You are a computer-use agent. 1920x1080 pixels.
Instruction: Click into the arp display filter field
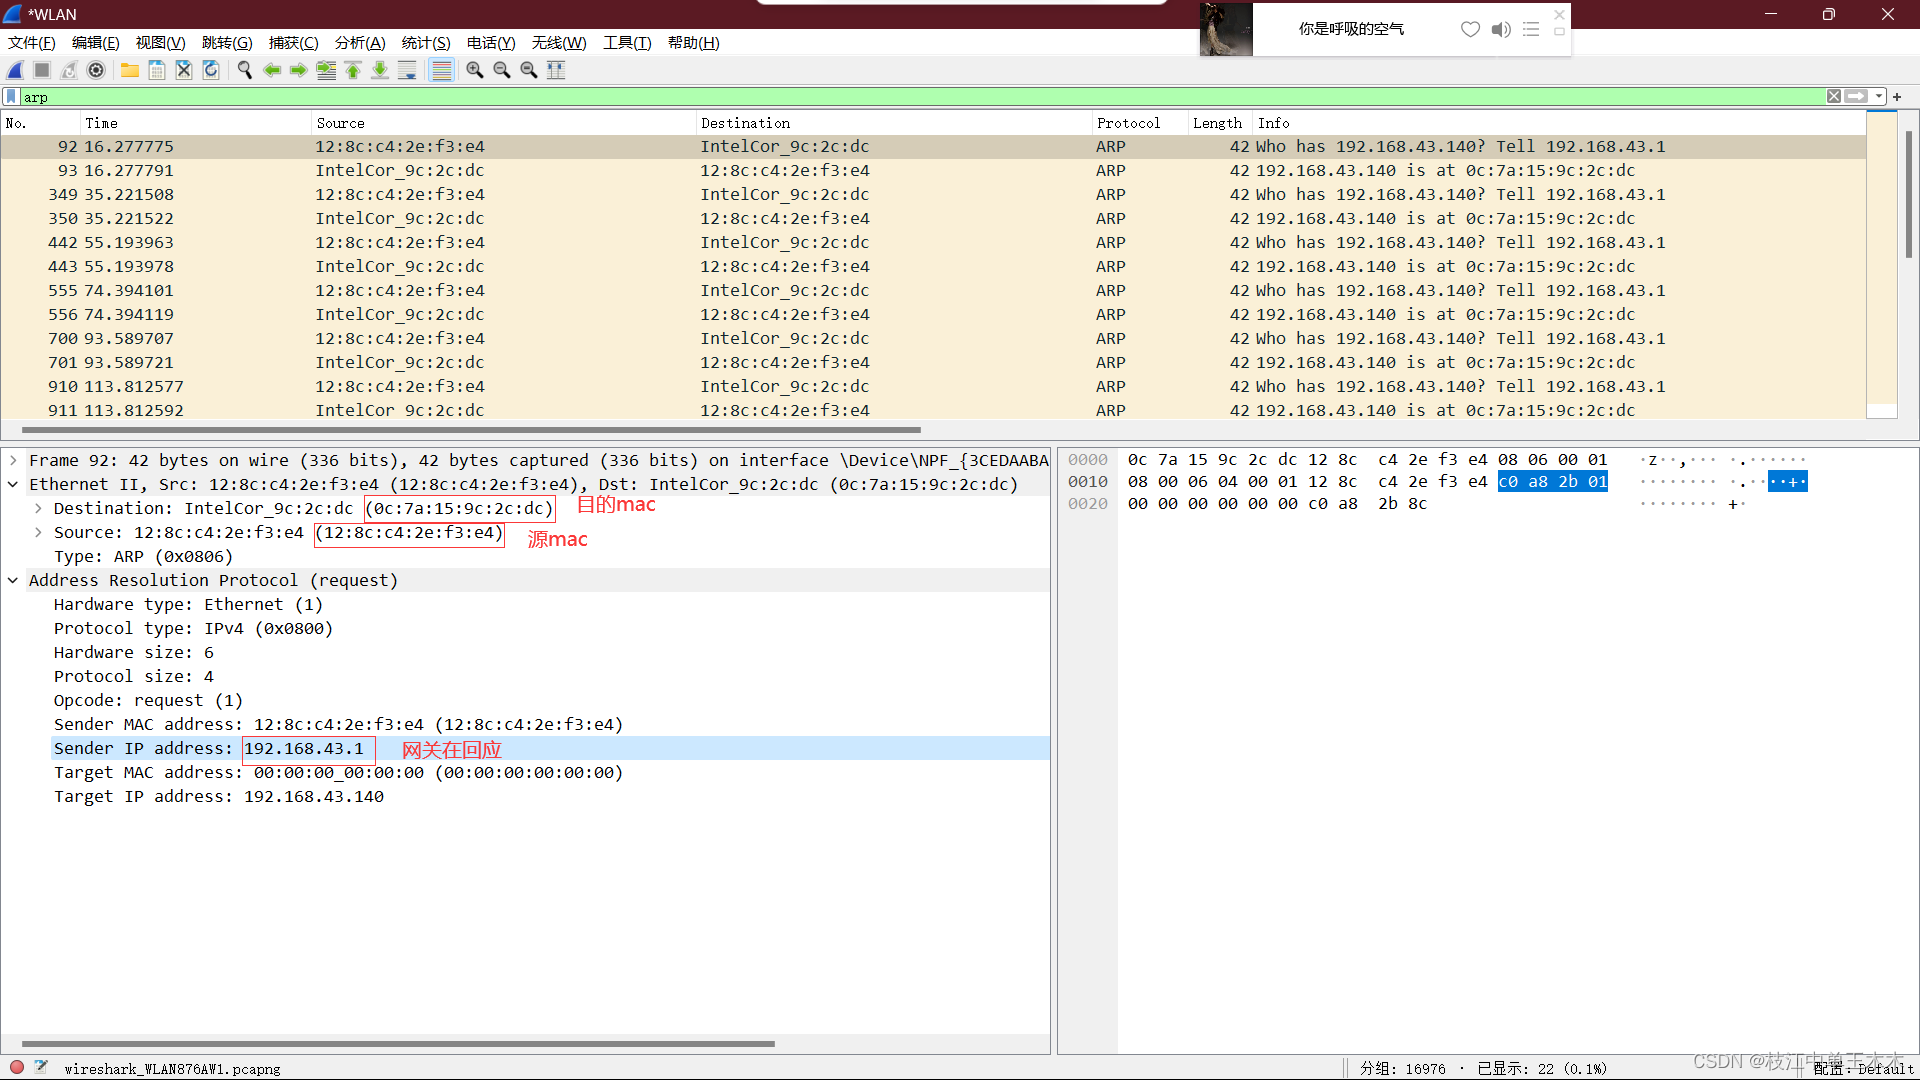[900, 97]
